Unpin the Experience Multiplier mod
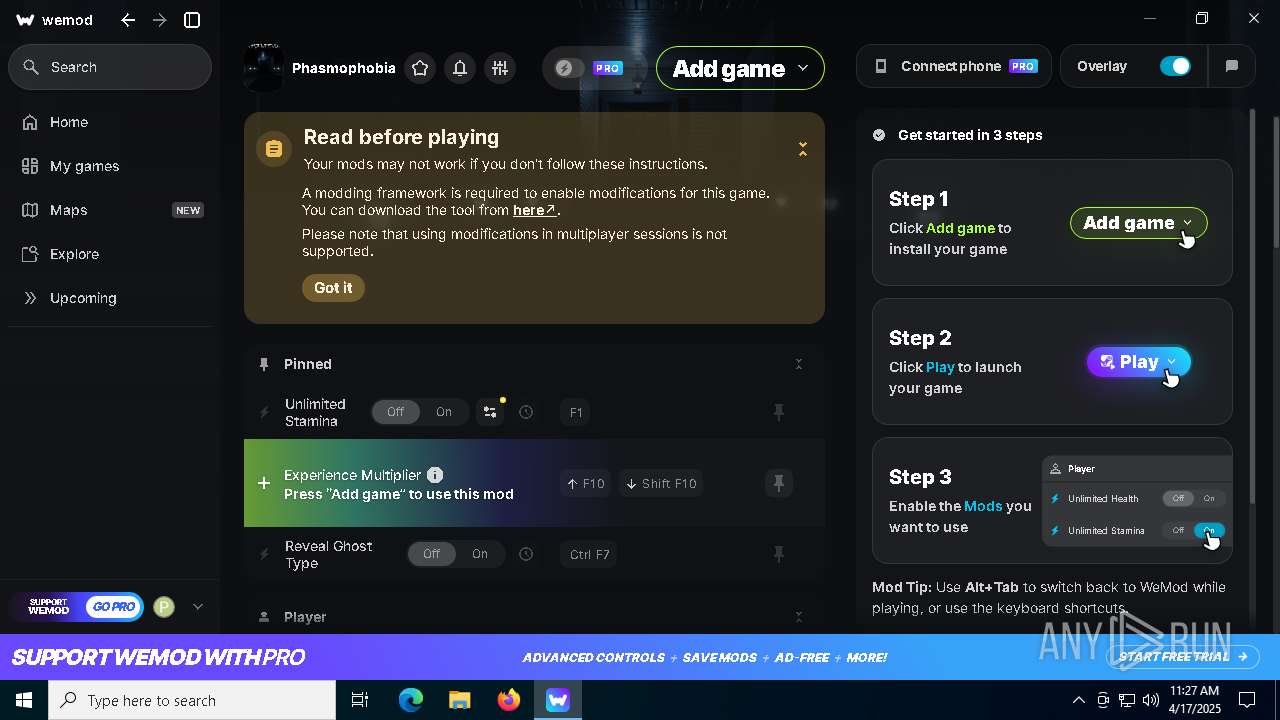The width and height of the screenshot is (1280, 720). [779, 484]
